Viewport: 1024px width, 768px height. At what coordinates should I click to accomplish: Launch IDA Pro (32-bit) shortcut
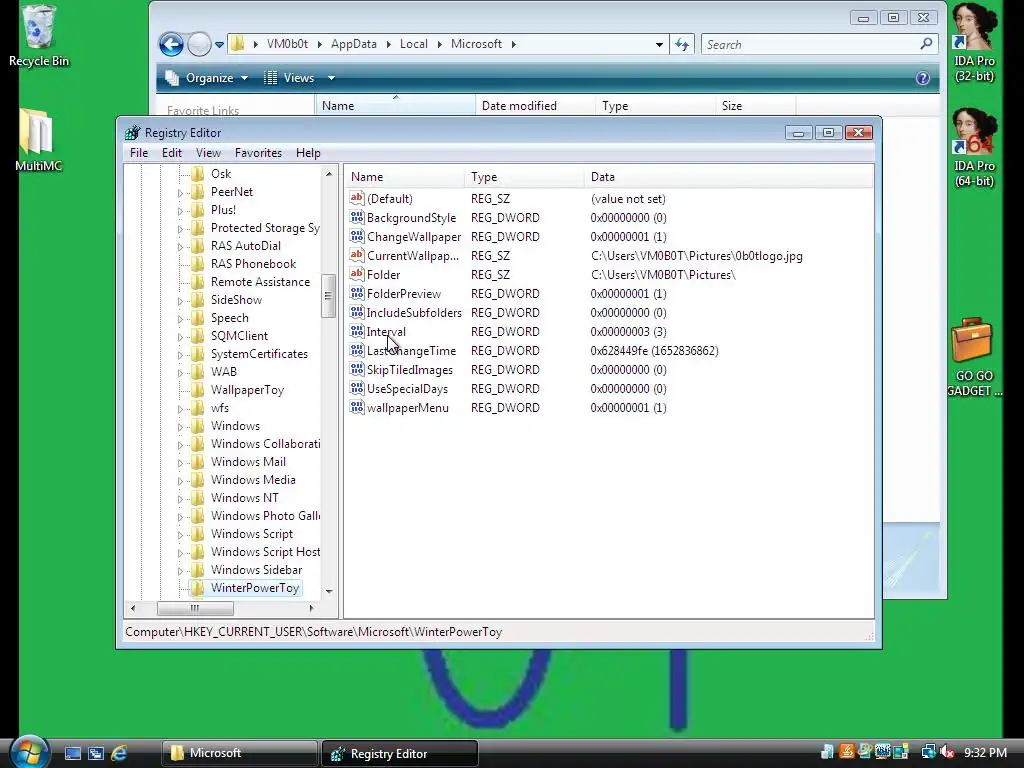point(974,43)
